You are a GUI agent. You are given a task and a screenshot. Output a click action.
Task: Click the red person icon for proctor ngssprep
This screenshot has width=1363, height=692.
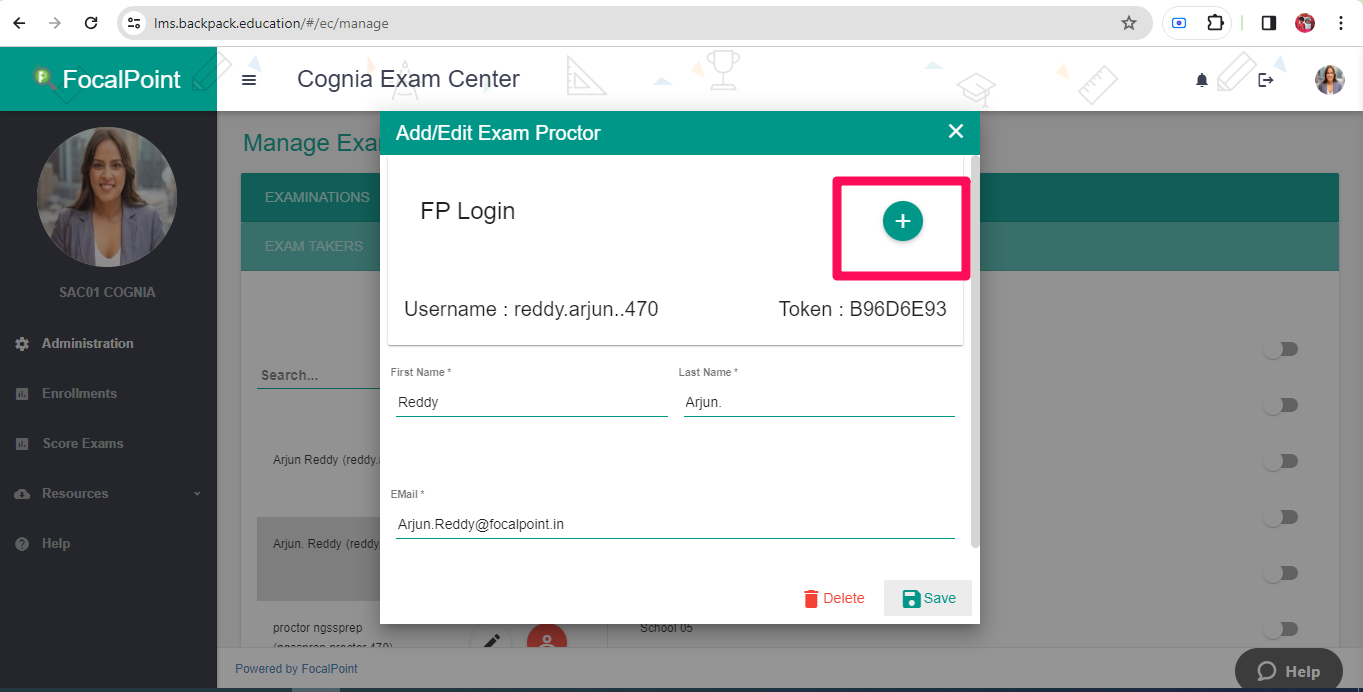[547, 643]
